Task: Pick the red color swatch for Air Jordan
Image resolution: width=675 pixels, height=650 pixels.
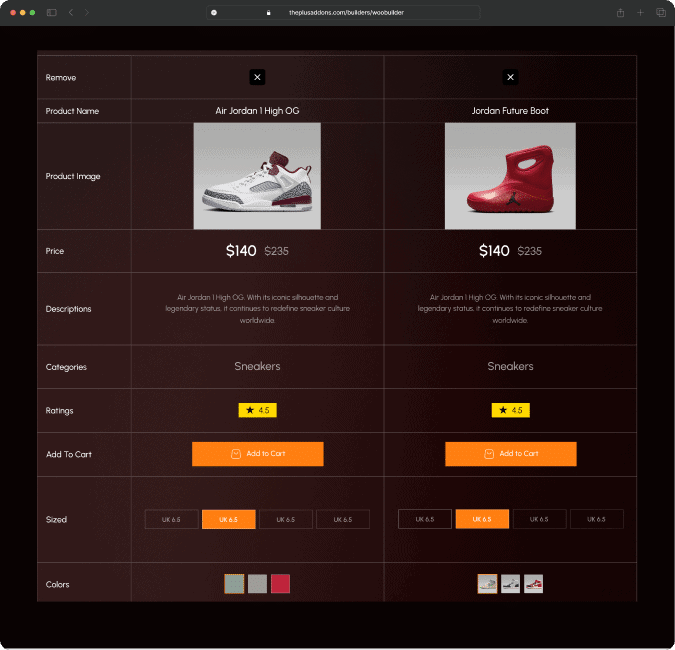Action: 280,584
